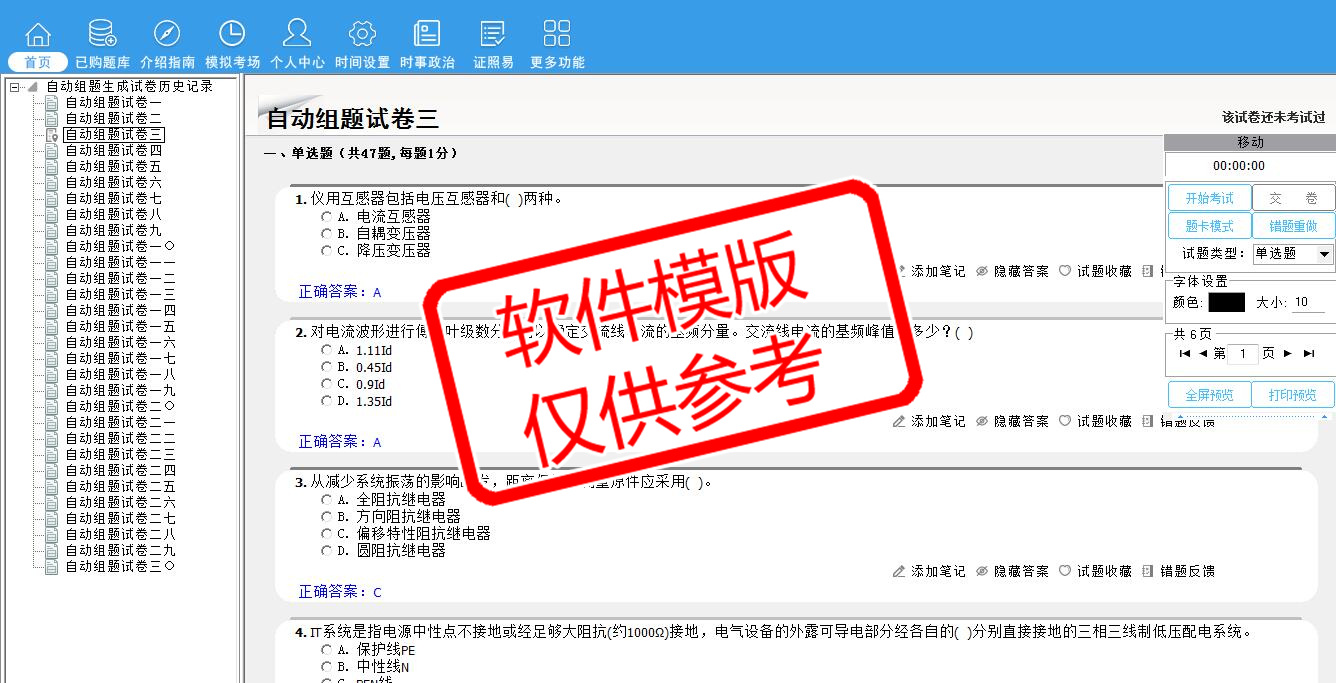Click the 开始考试 button
Screen dimensions: 1336x683
click(1209, 198)
